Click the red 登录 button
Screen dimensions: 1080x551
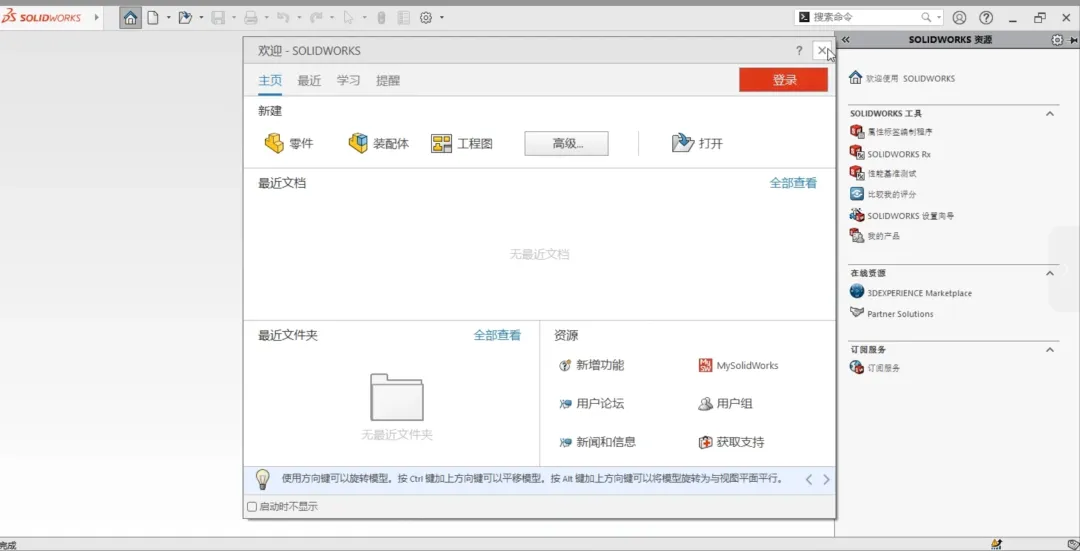[x=784, y=80]
